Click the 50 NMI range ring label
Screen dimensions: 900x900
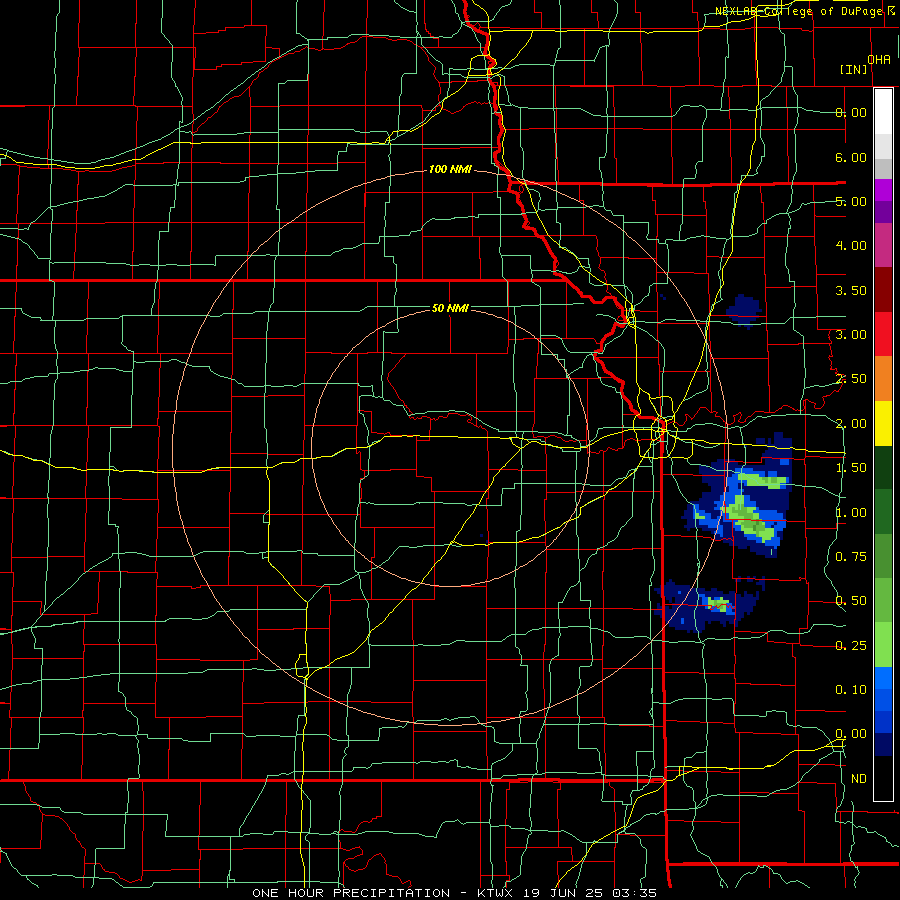point(450,308)
